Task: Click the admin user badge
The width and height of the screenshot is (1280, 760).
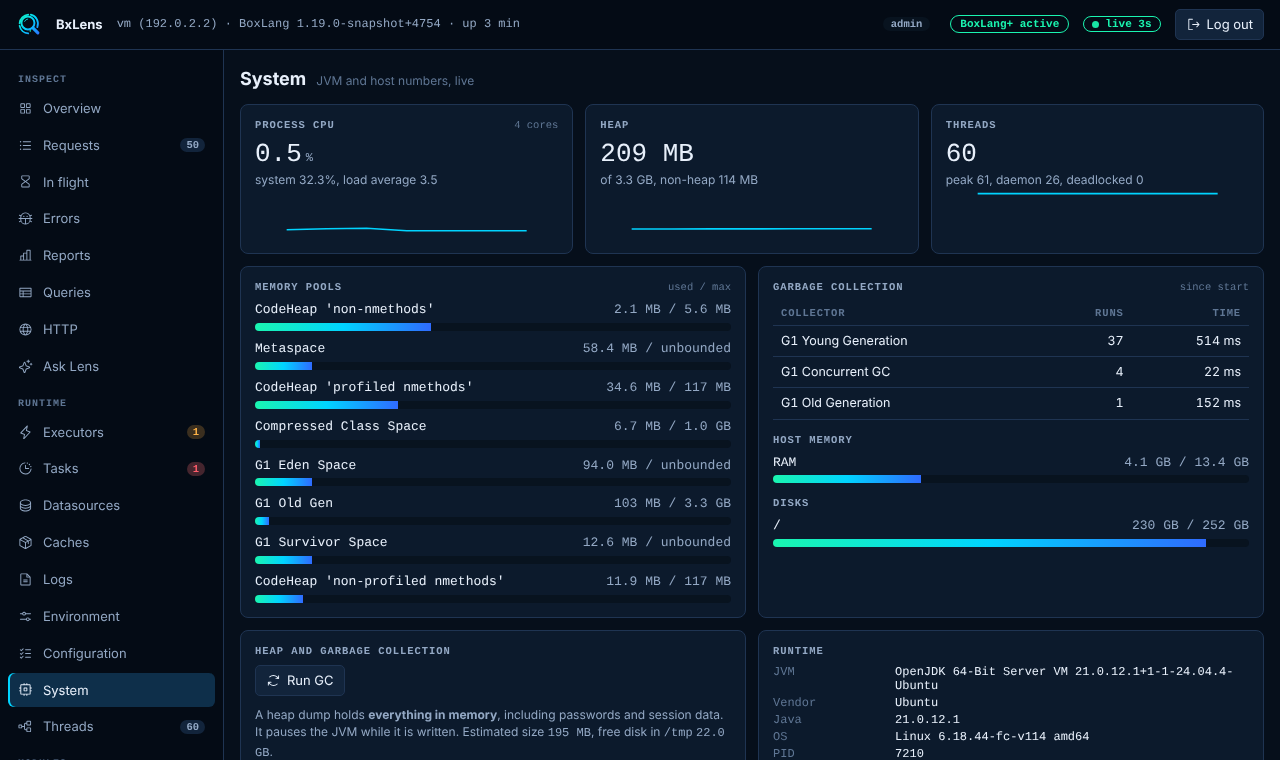Action: tap(906, 24)
